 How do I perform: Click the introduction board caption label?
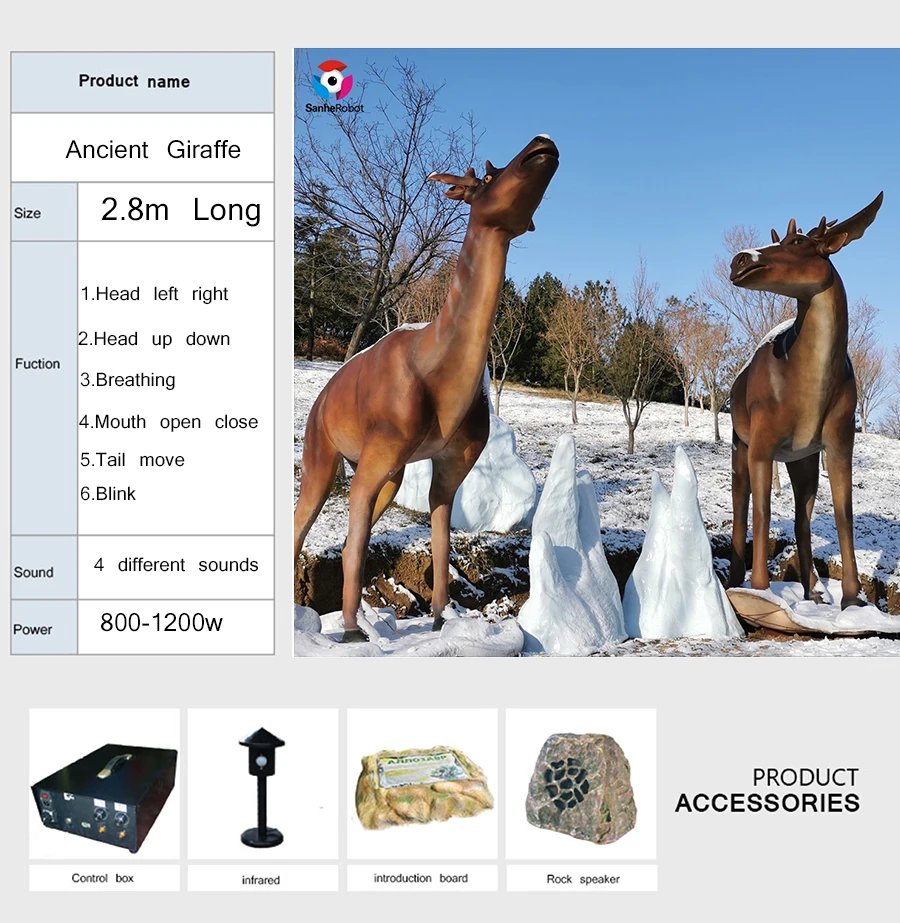[x=421, y=878]
